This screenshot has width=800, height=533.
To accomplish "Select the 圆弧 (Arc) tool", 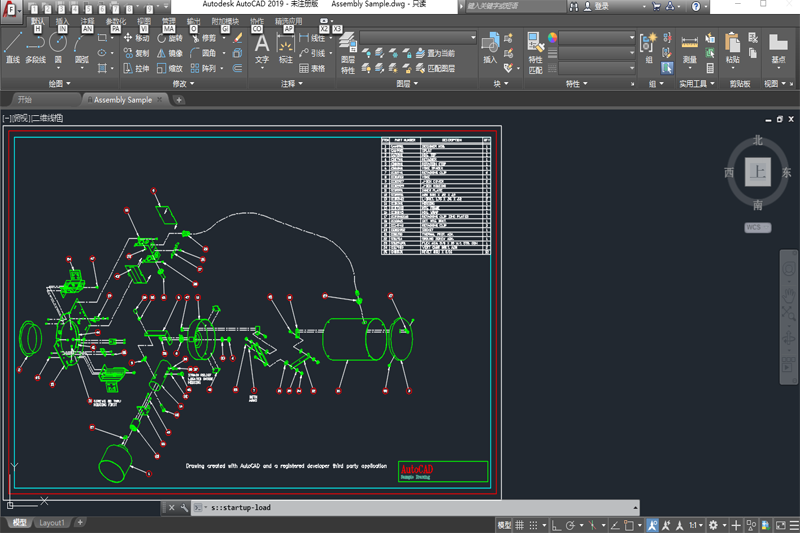I will (x=82, y=47).
